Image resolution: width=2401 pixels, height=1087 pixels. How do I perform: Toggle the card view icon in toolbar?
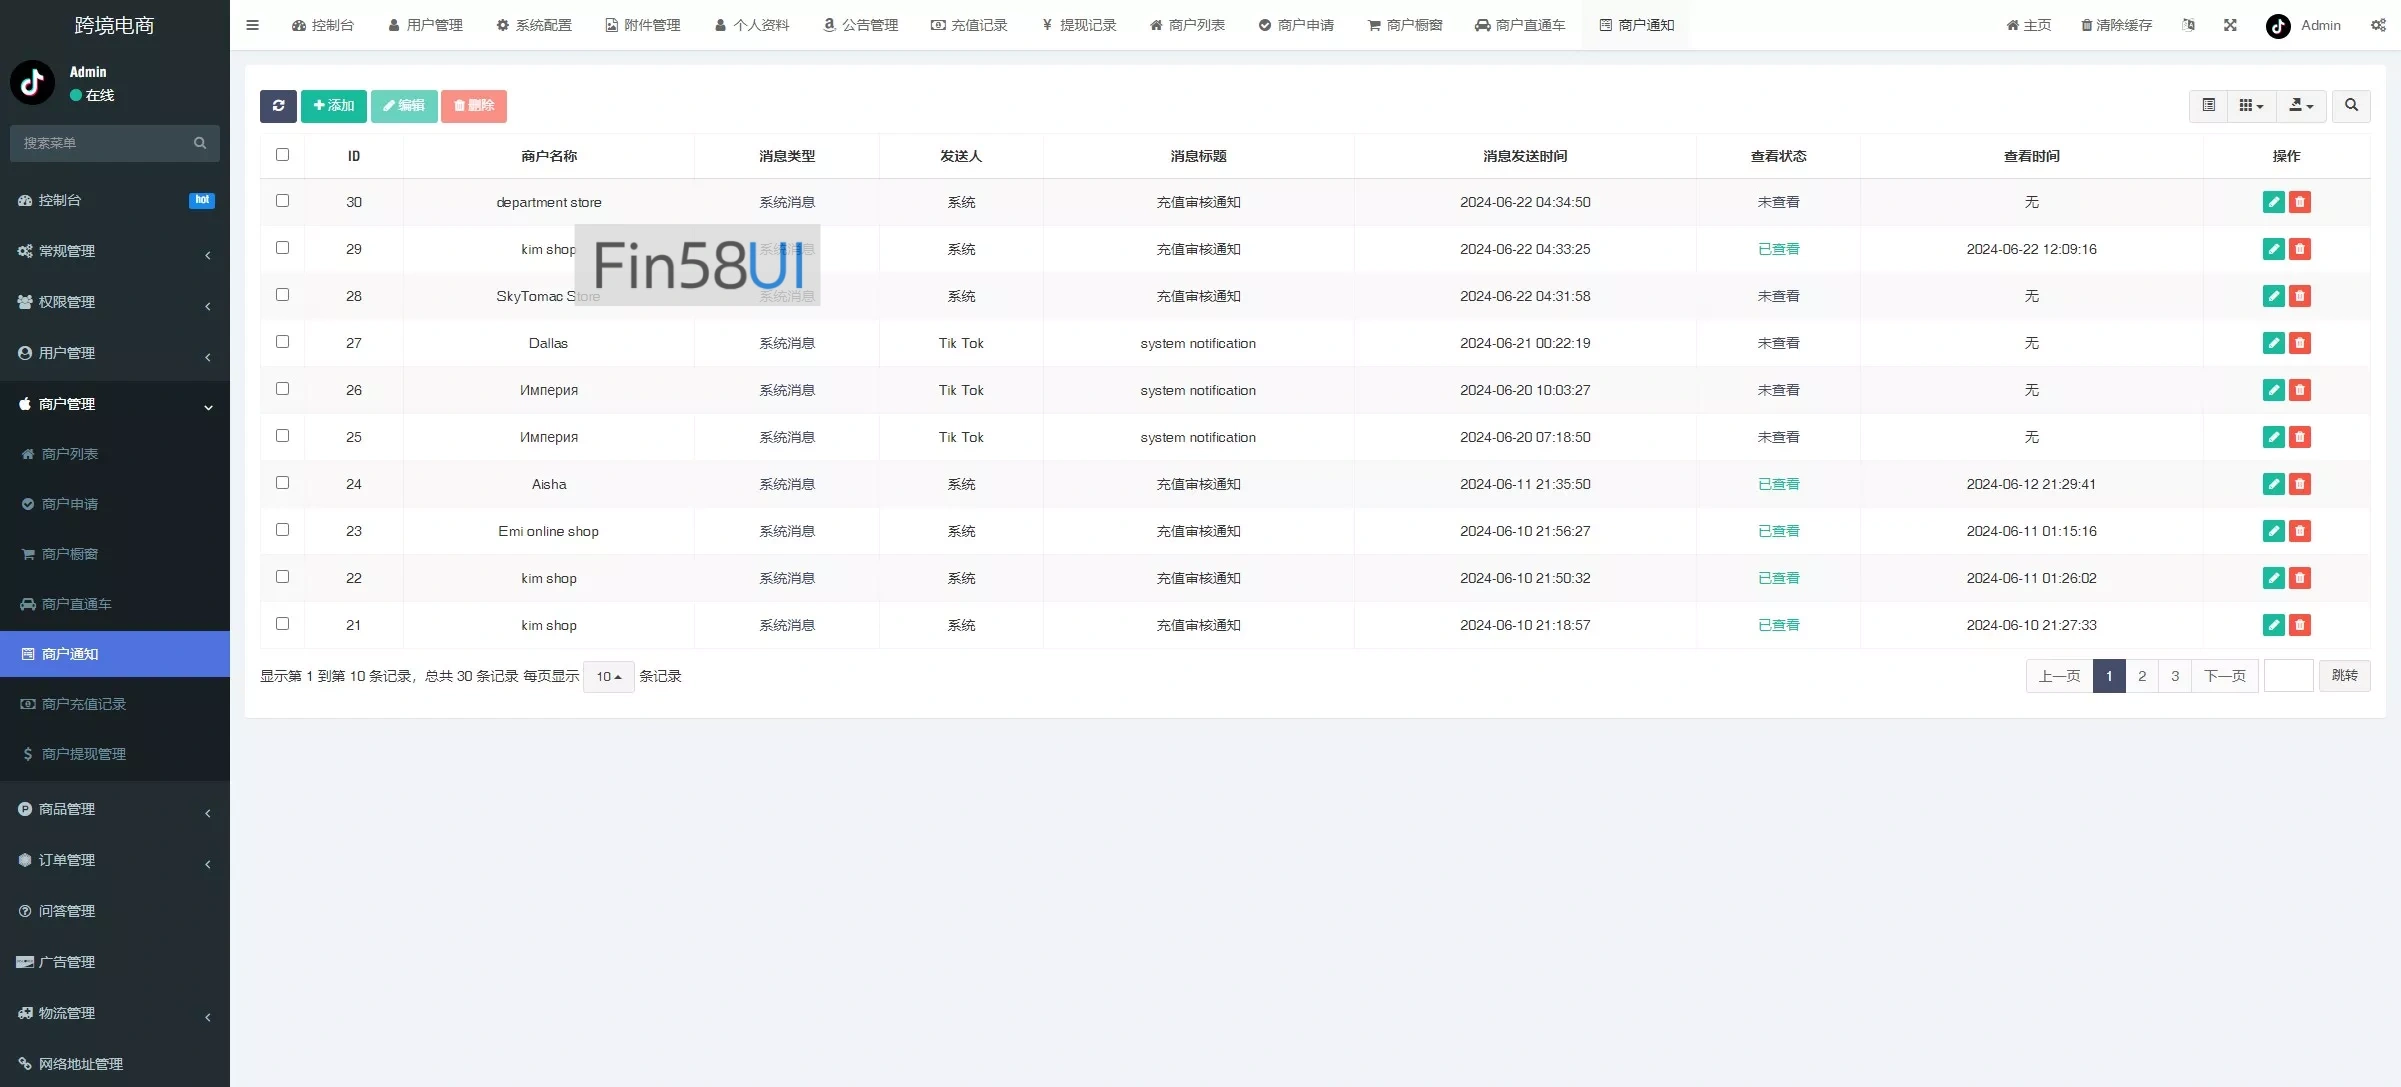click(x=2209, y=106)
